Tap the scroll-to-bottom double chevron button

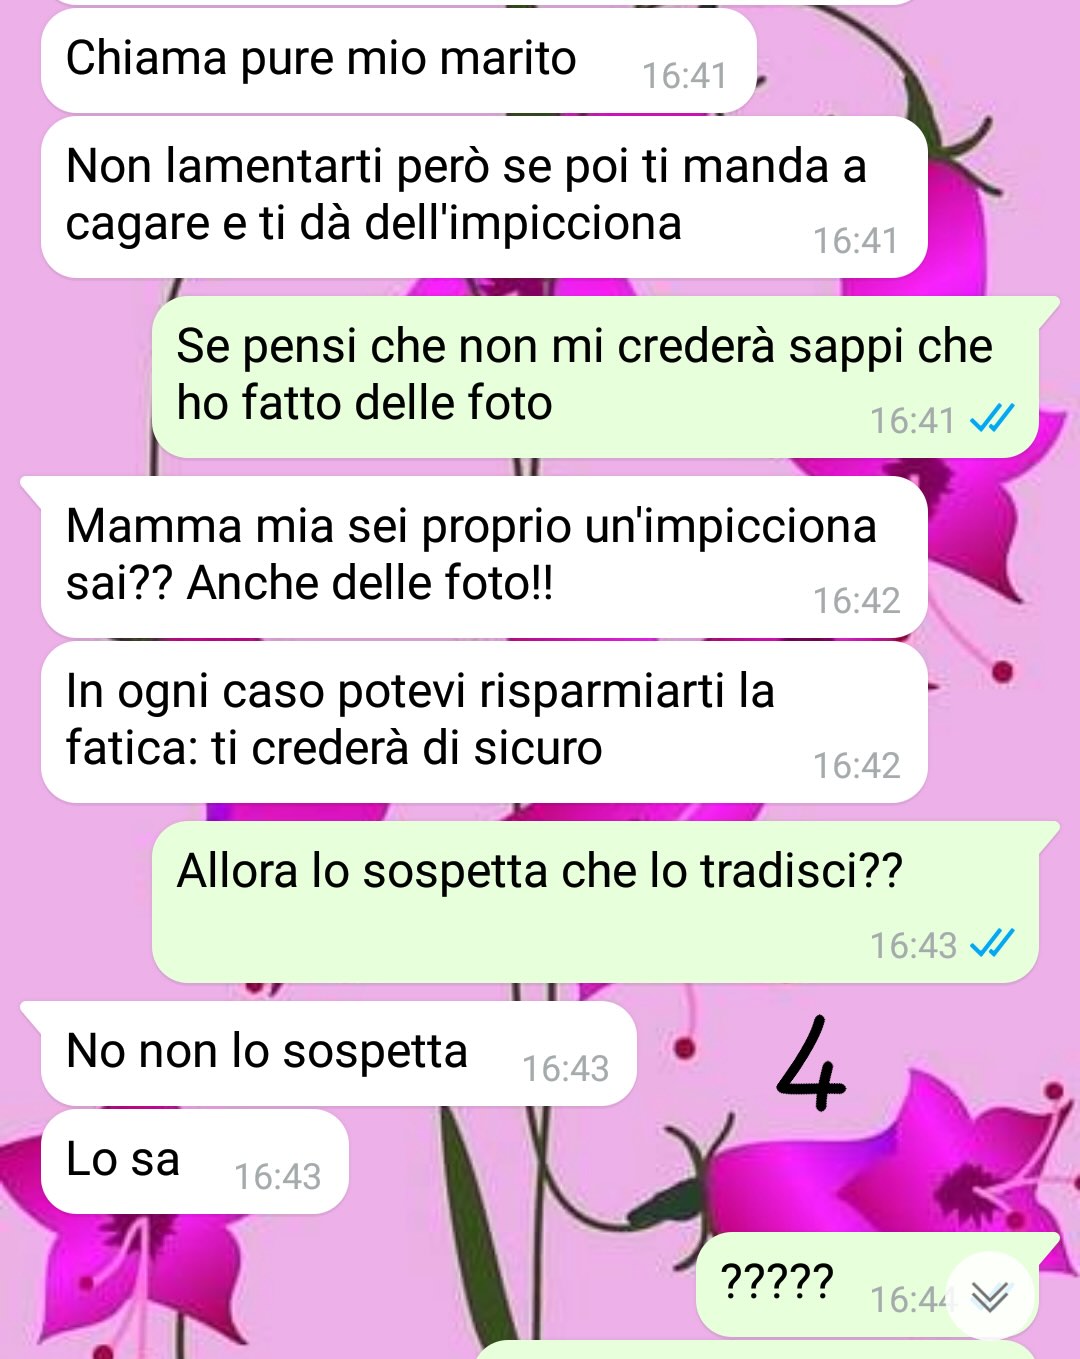click(x=990, y=1296)
